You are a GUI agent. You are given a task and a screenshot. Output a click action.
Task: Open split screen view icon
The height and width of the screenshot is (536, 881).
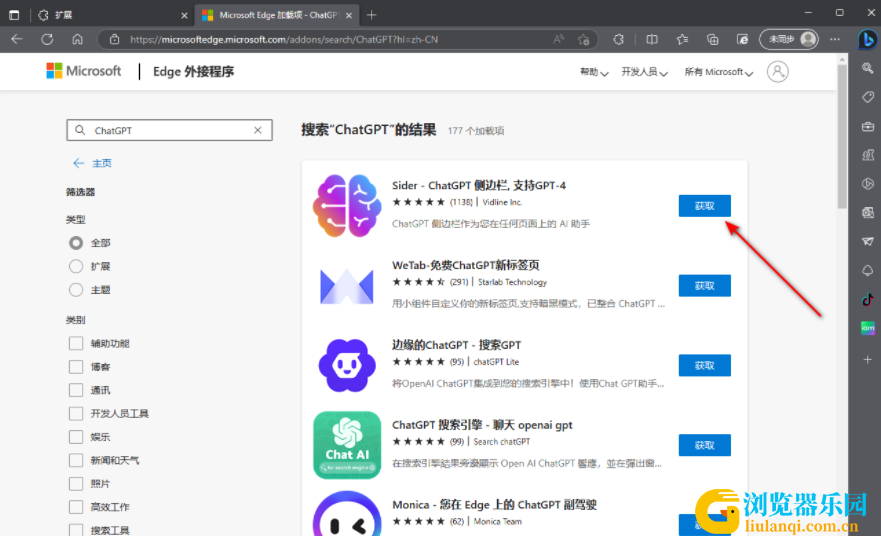(x=652, y=39)
